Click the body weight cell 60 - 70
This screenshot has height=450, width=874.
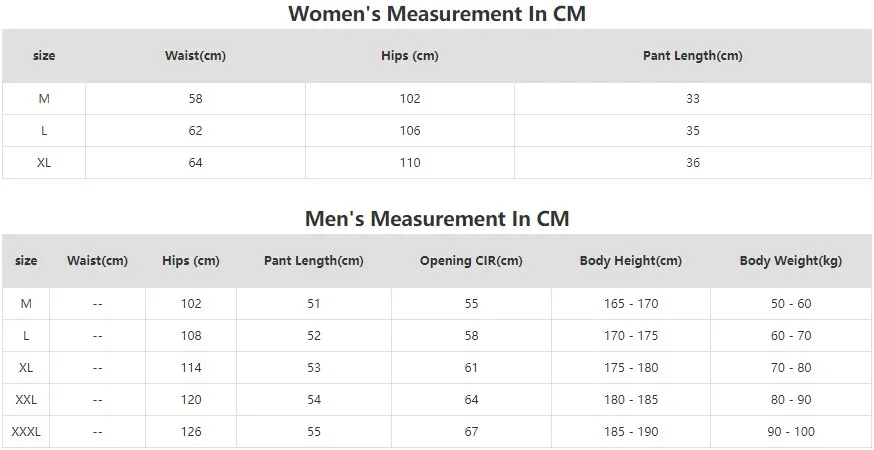point(791,336)
